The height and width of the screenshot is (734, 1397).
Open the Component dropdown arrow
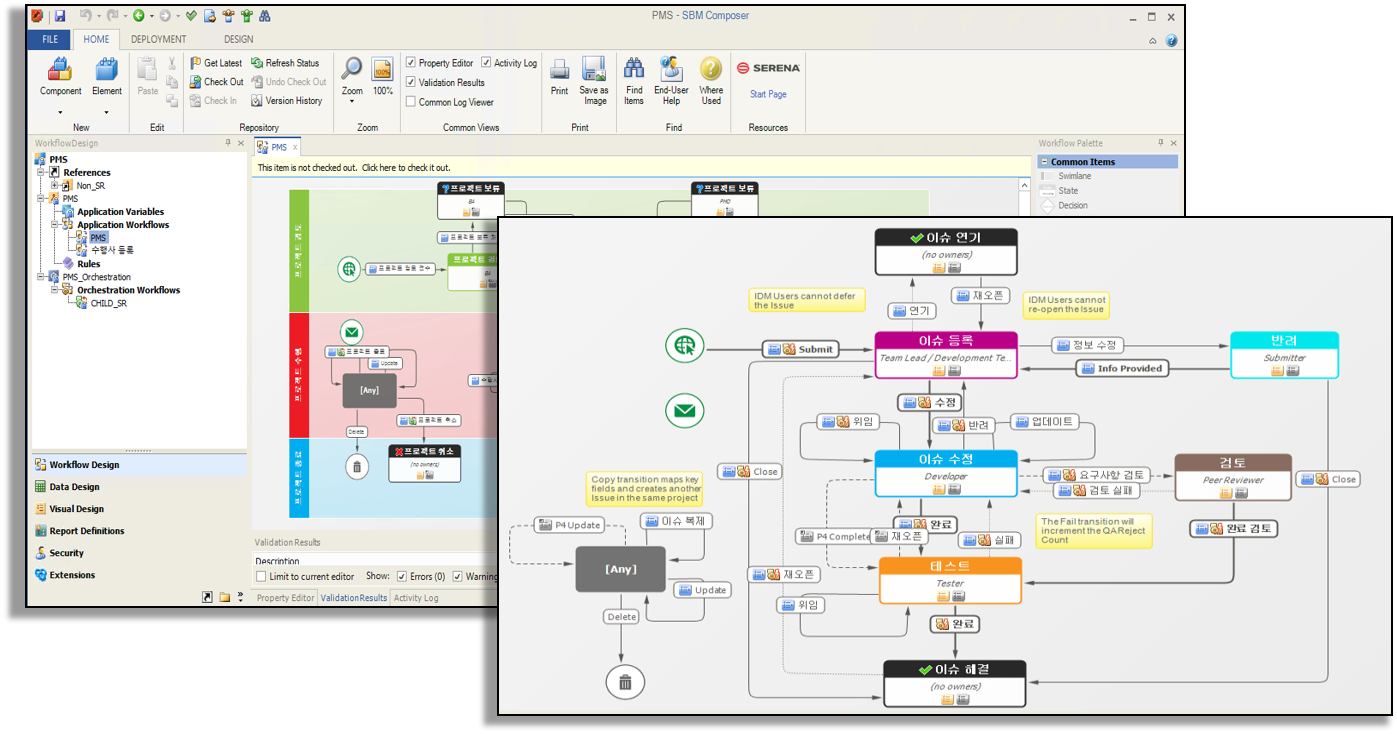pos(61,112)
